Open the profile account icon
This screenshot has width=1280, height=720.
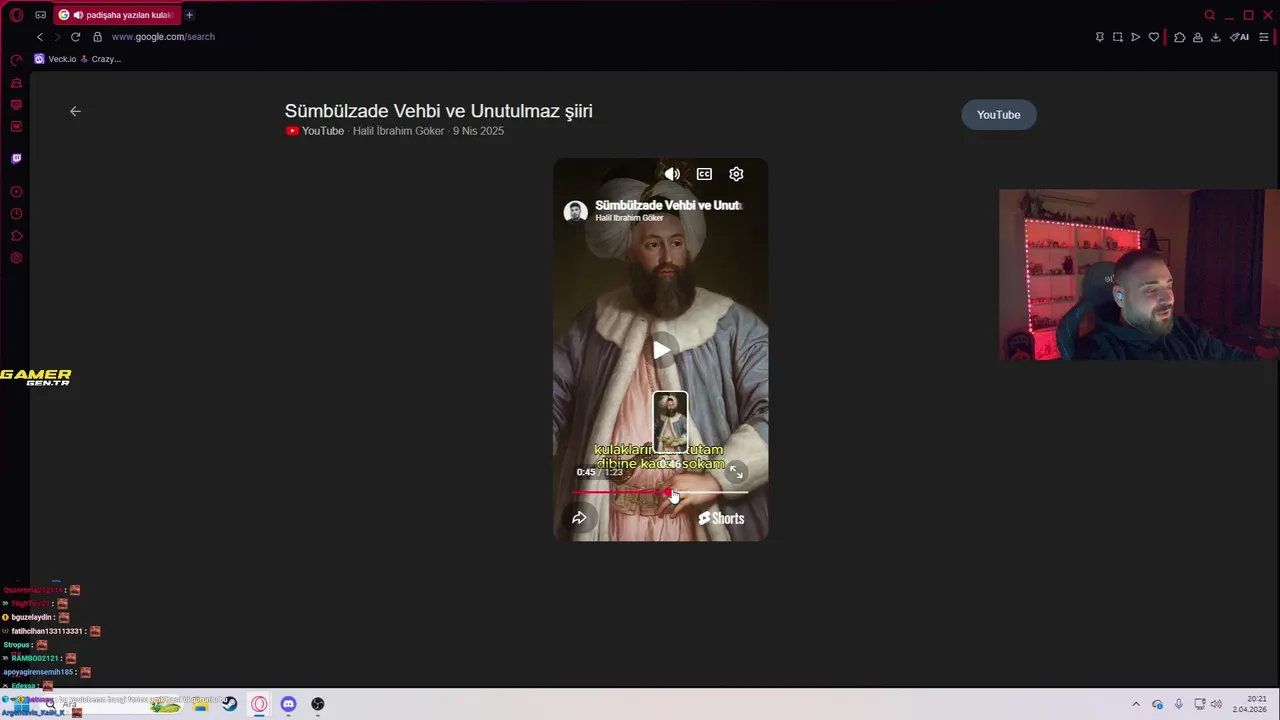1198,37
